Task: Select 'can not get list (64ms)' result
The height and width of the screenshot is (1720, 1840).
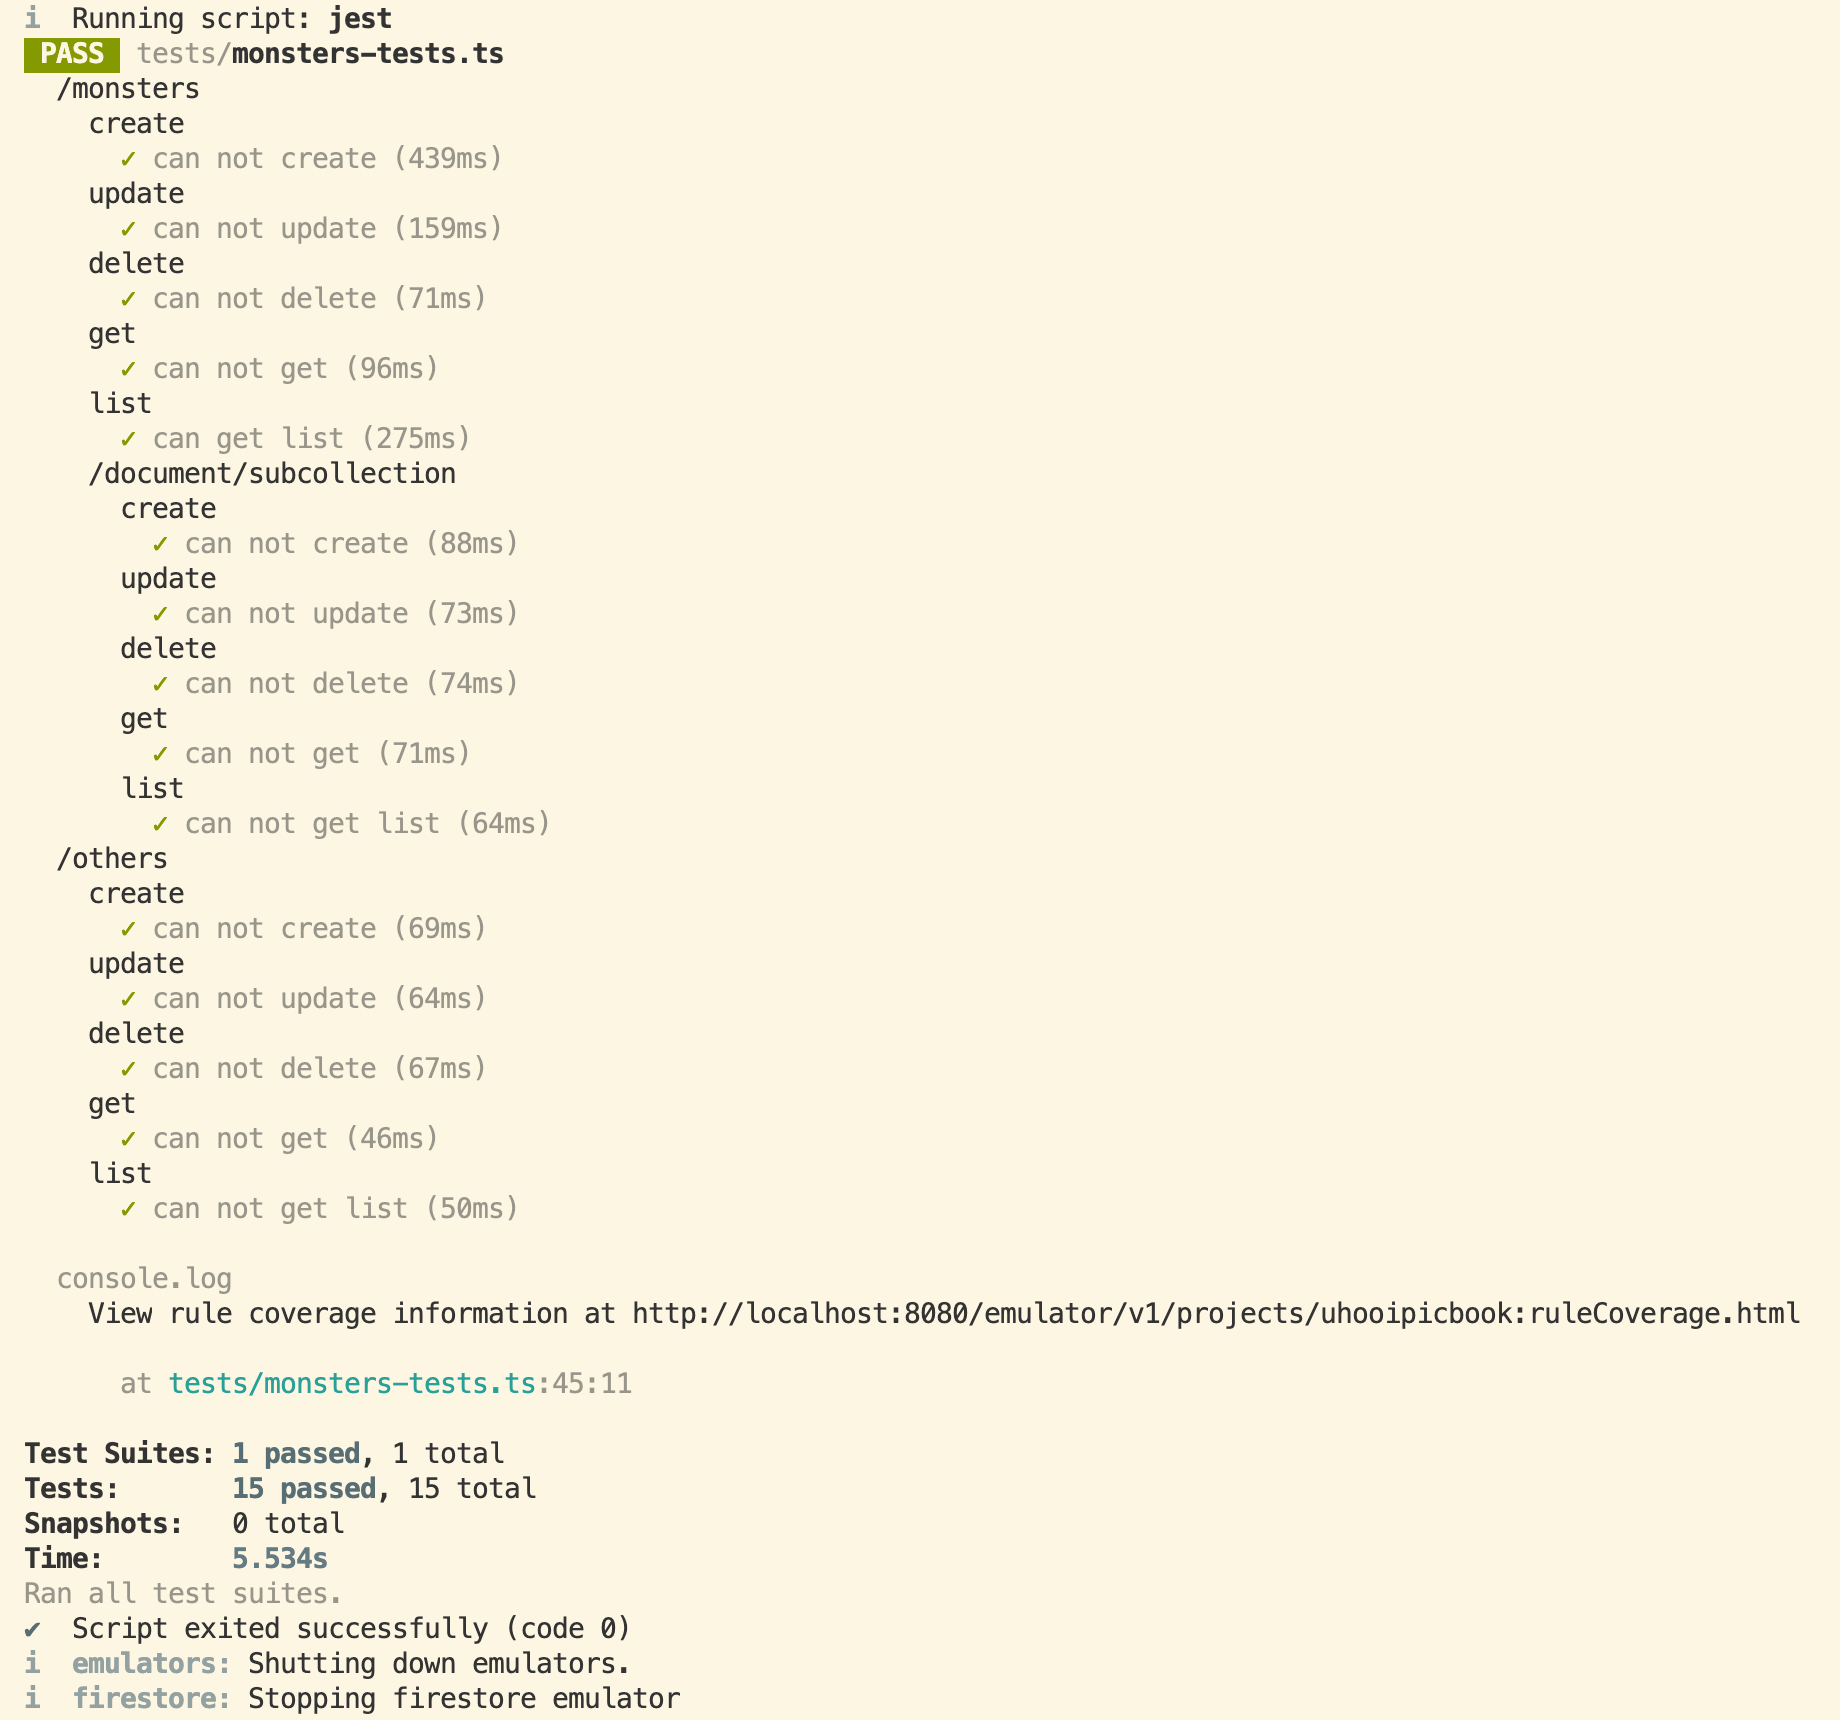Action: (x=368, y=824)
